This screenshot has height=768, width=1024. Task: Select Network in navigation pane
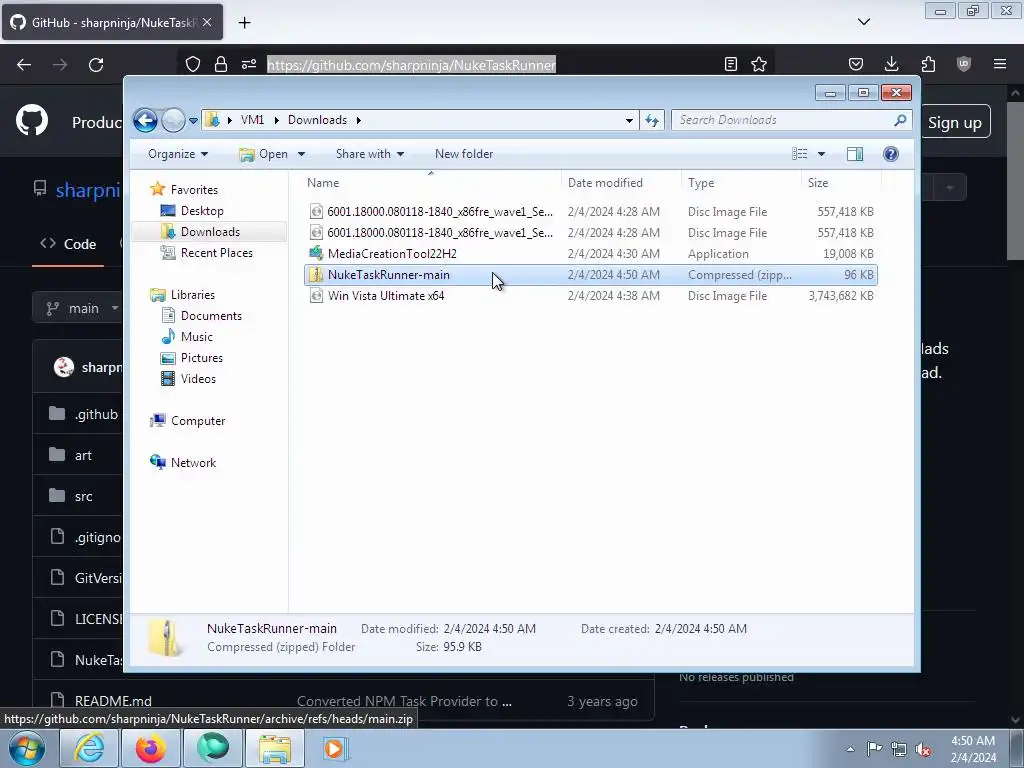193,462
